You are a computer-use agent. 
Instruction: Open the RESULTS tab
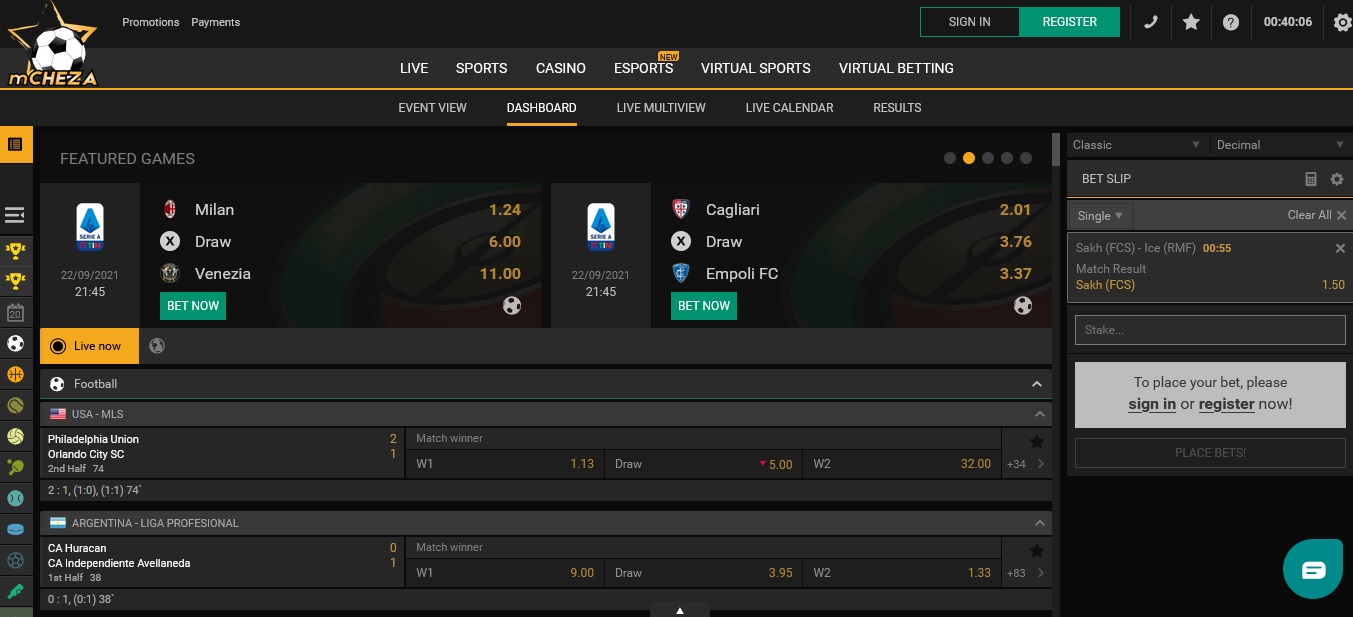click(897, 108)
